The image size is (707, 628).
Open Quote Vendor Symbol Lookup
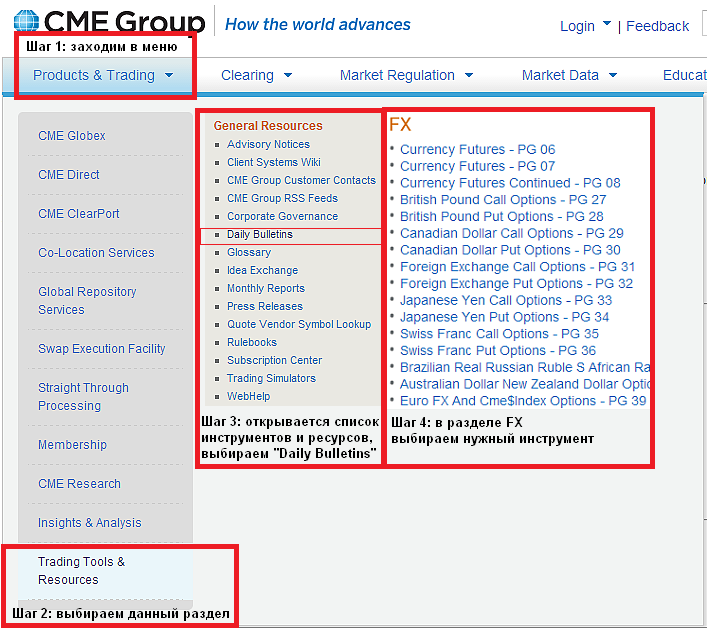point(299,325)
